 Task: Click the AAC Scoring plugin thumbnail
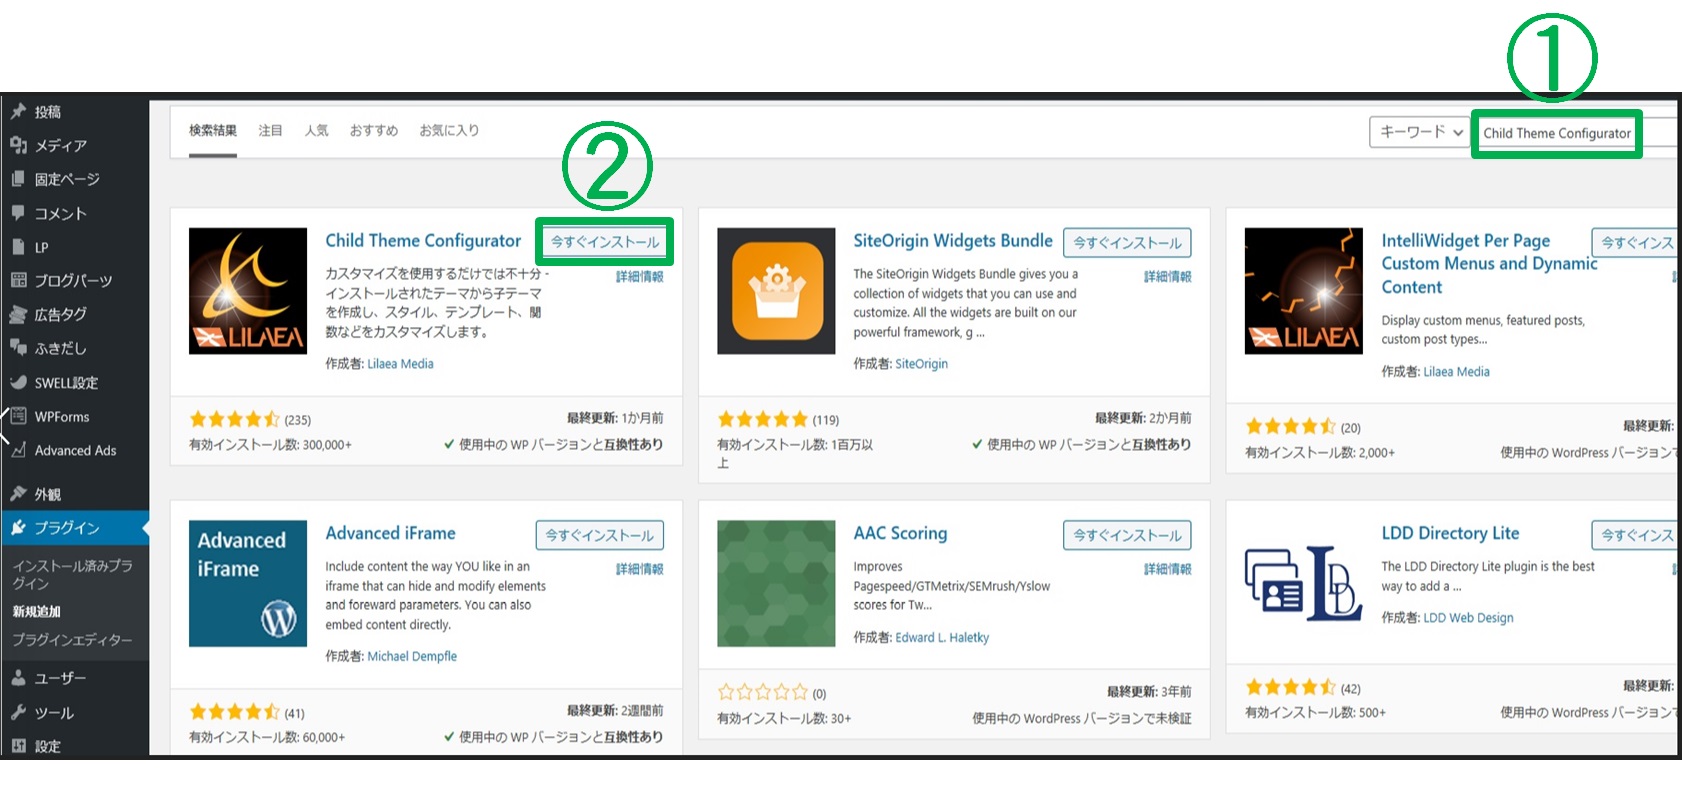click(776, 583)
